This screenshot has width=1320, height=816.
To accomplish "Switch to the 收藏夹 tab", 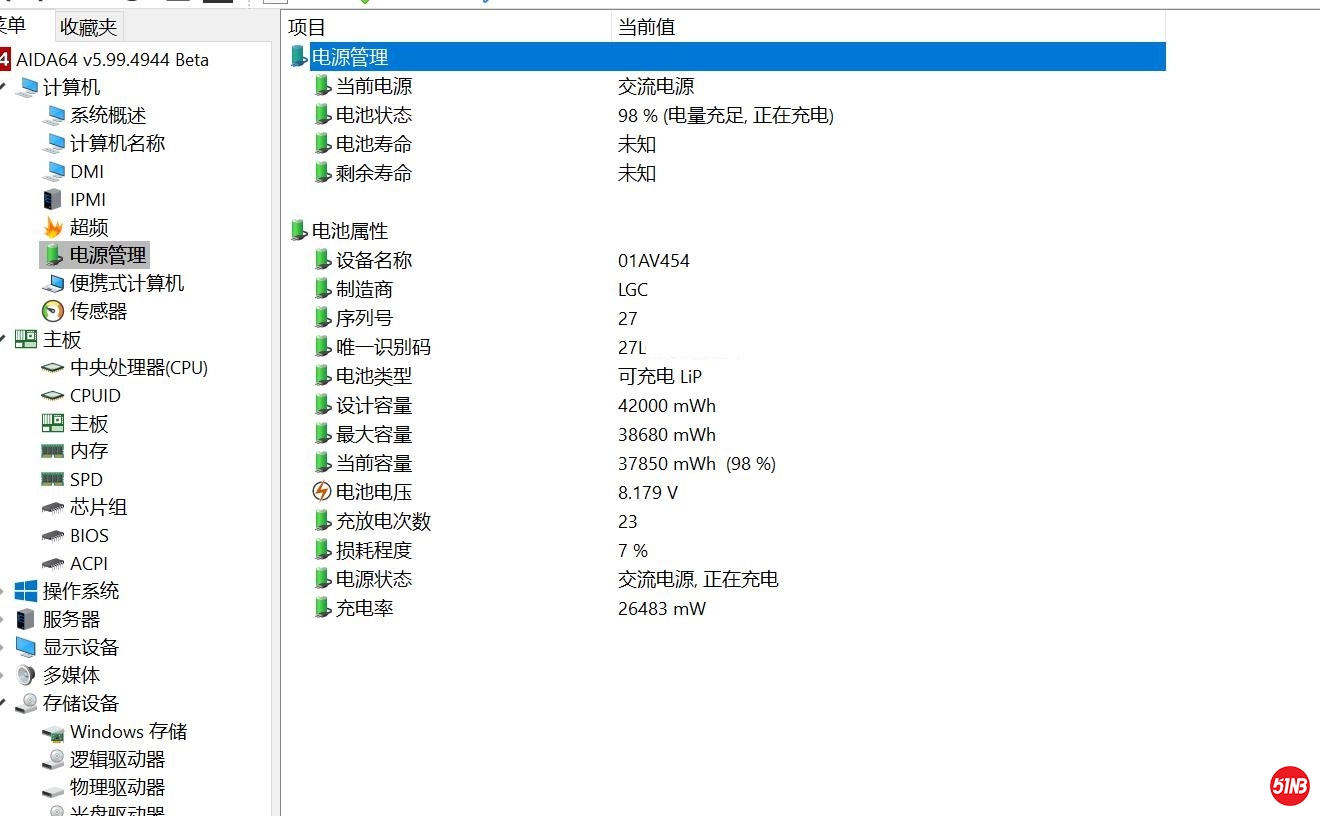I will 88,27.
